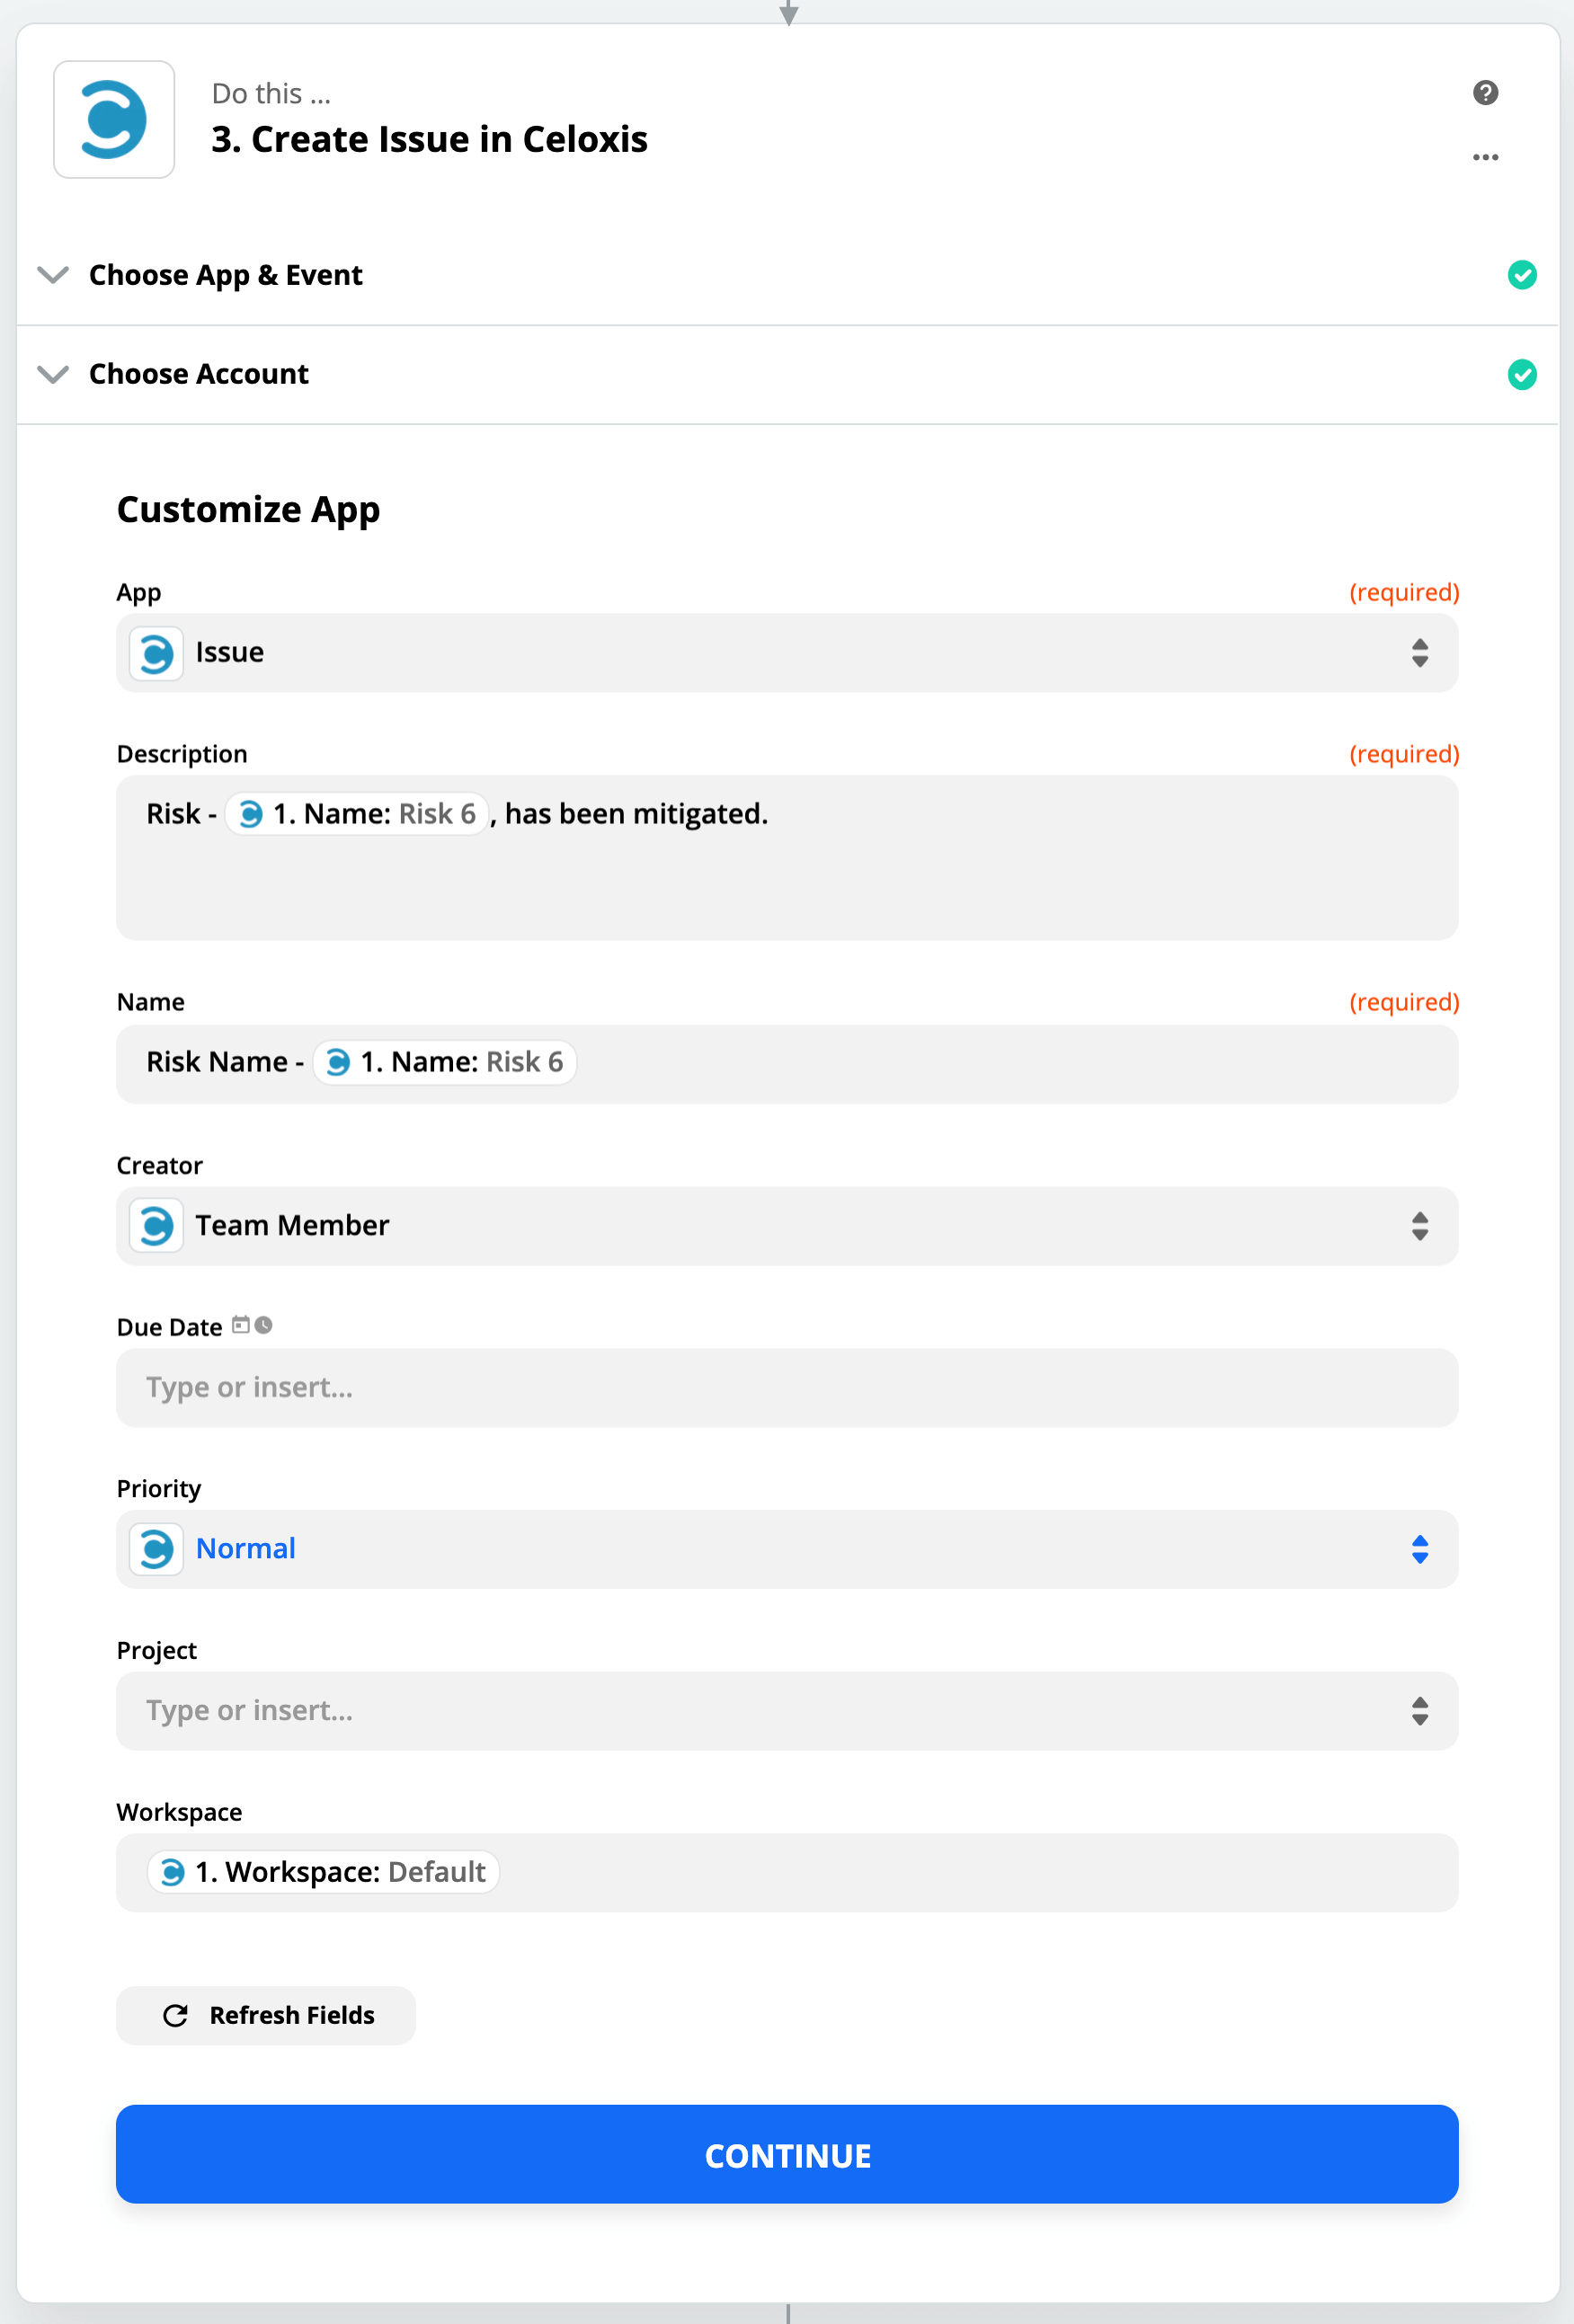Click the Celoxis icon in Creator field

point(156,1226)
